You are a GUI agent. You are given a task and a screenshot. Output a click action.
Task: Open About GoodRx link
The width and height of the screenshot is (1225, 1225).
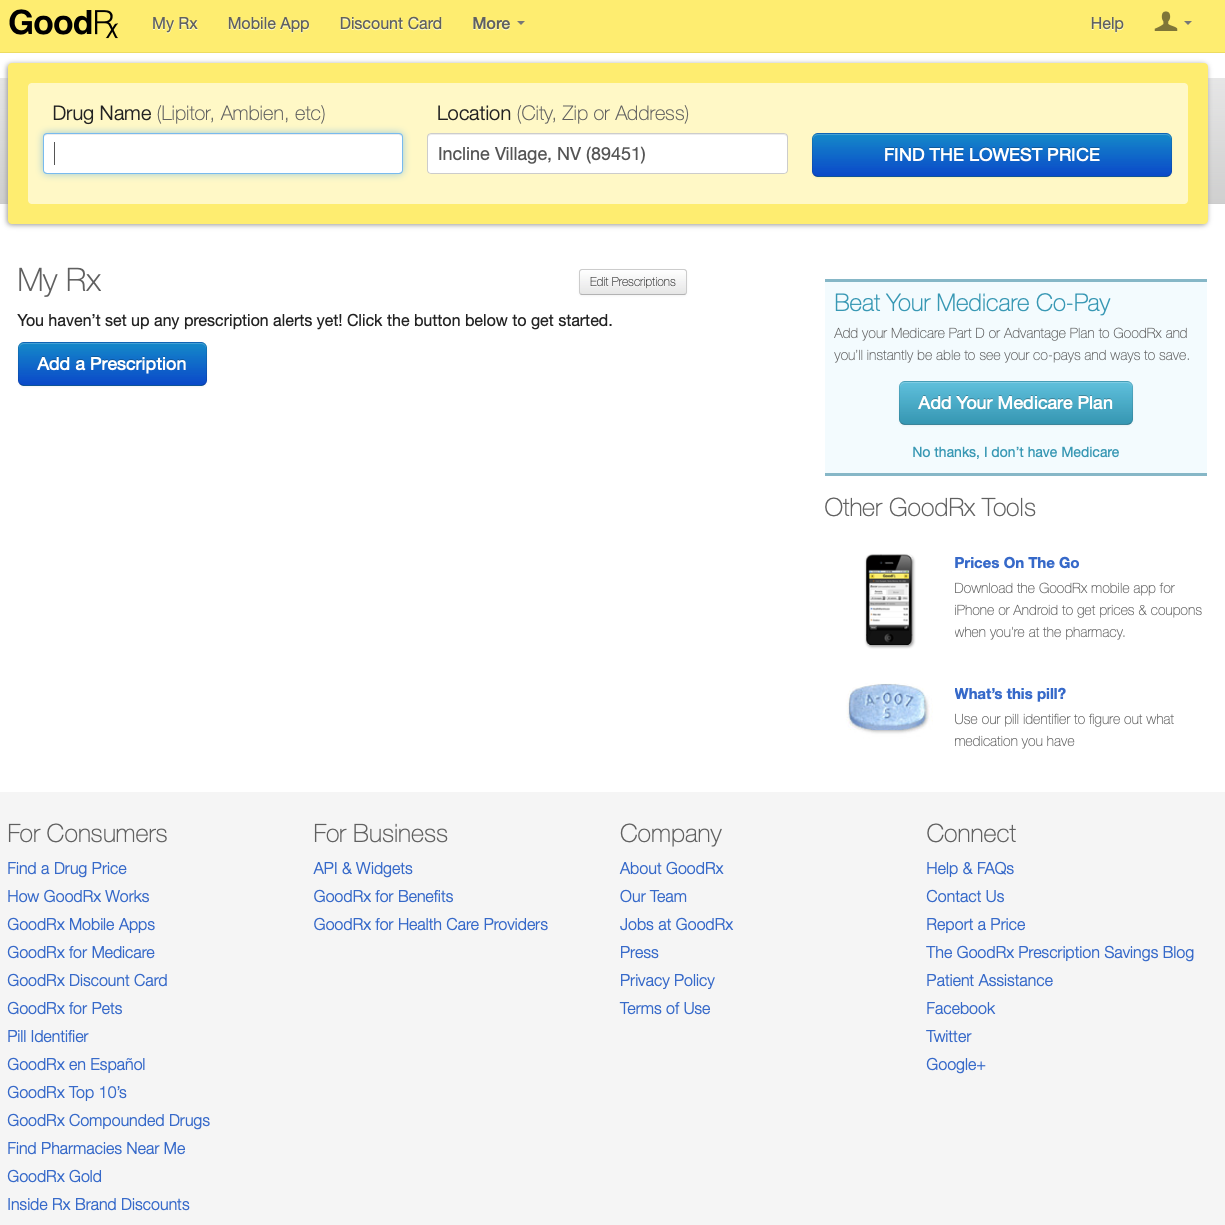[x=672, y=868]
